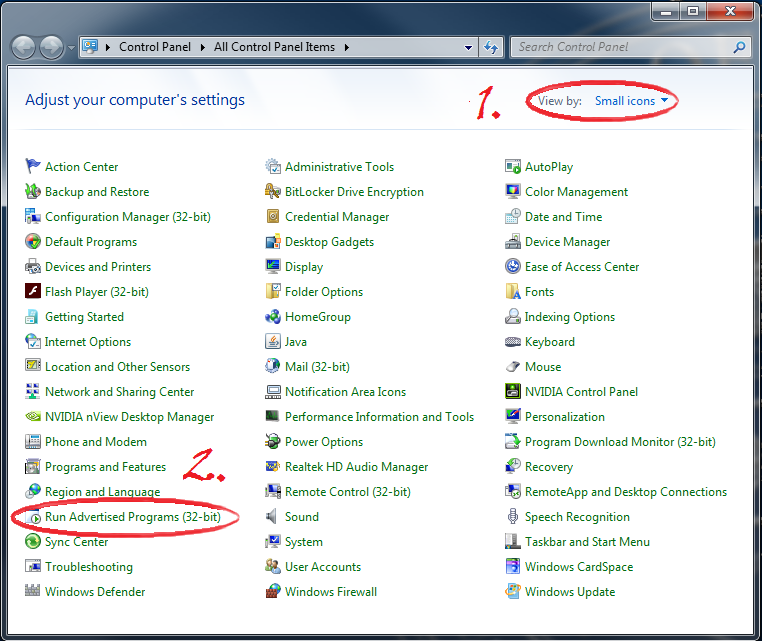Click the Run Advertised Programs icon

[x=33, y=517]
